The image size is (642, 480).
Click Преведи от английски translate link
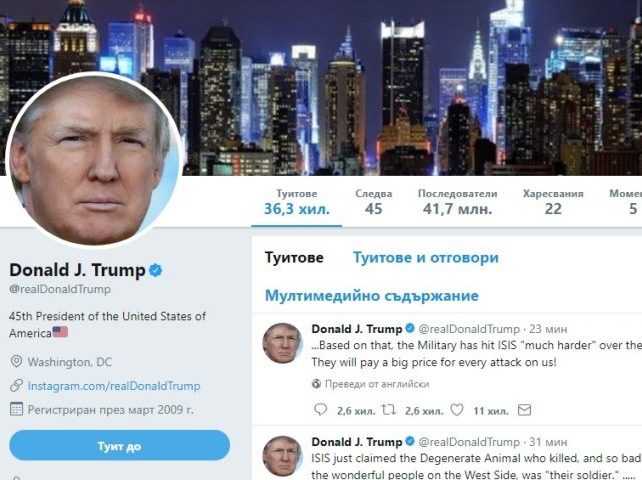pos(377,384)
